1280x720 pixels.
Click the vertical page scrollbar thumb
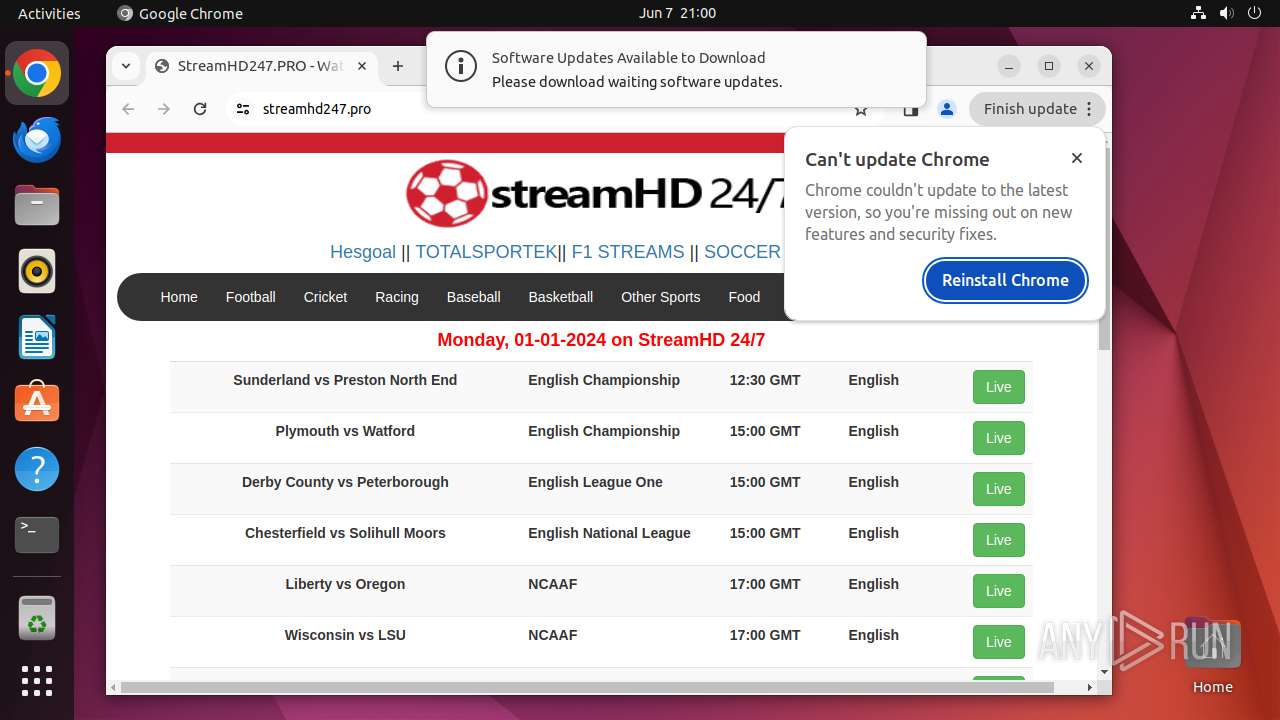tap(1104, 250)
